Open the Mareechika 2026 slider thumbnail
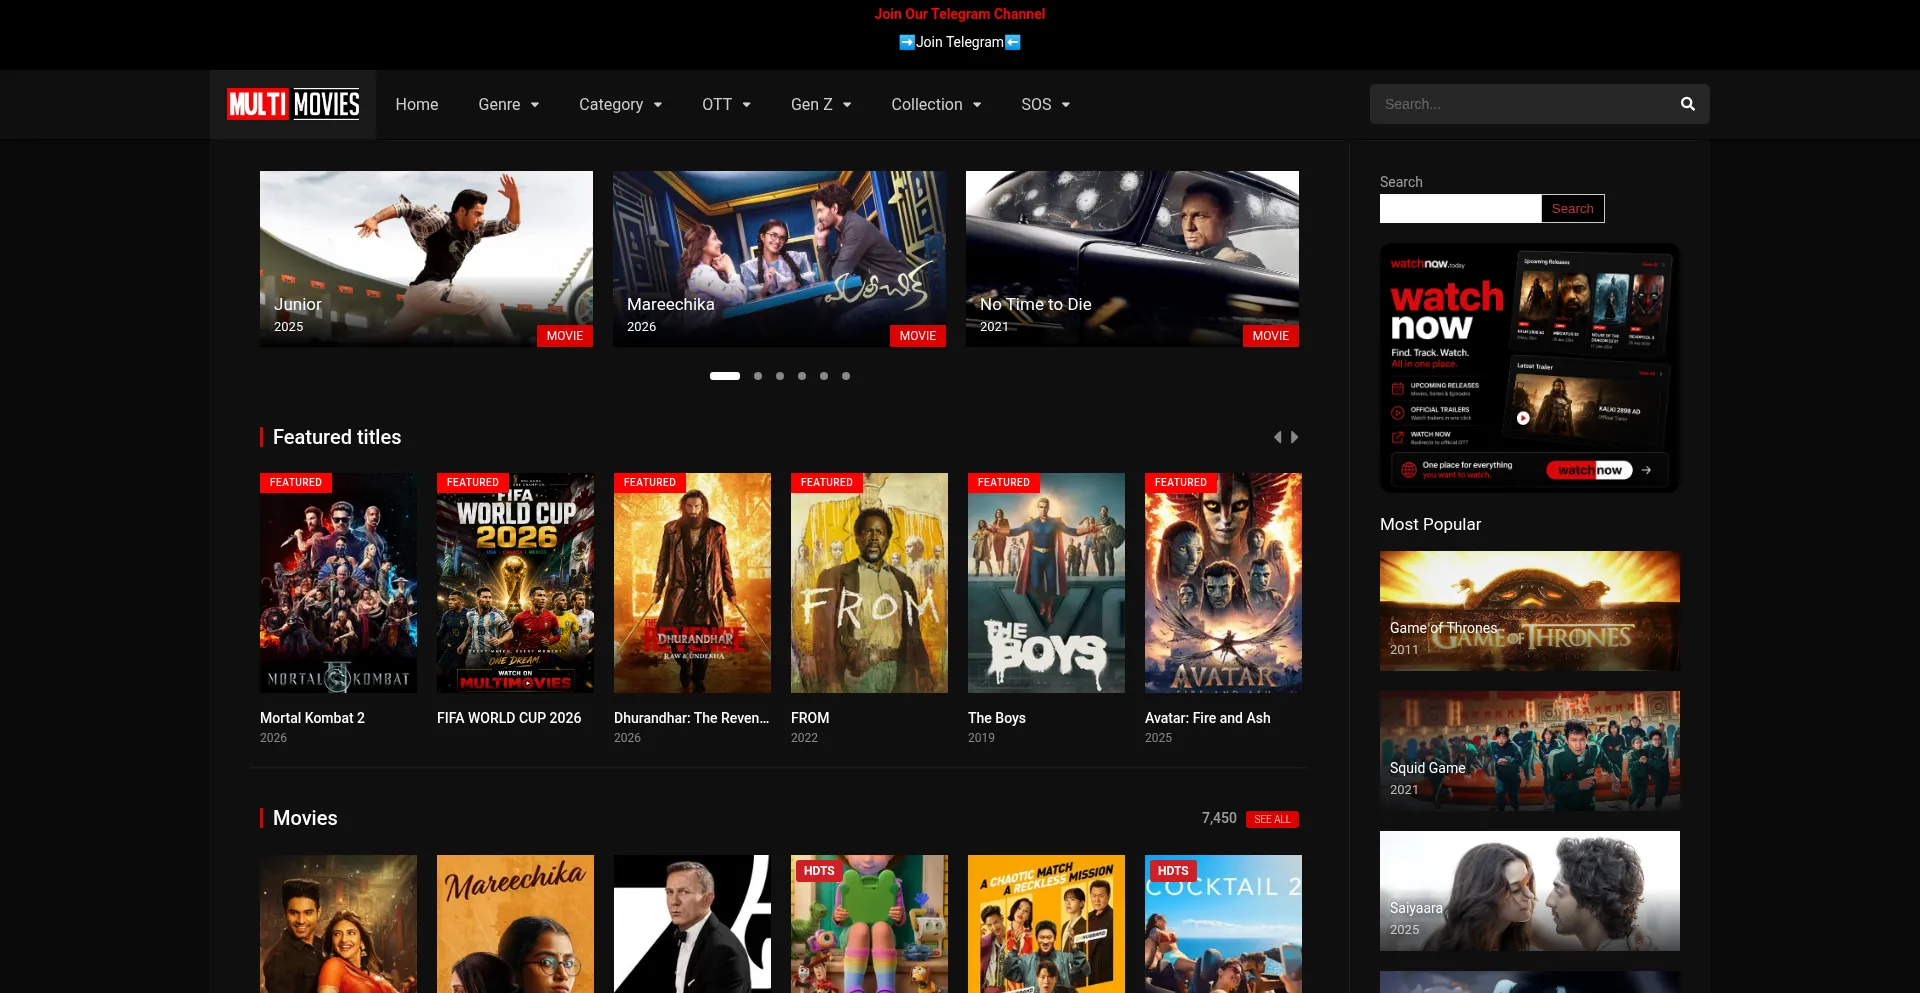Image resolution: width=1920 pixels, height=993 pixels. click(x=779, y=259)
